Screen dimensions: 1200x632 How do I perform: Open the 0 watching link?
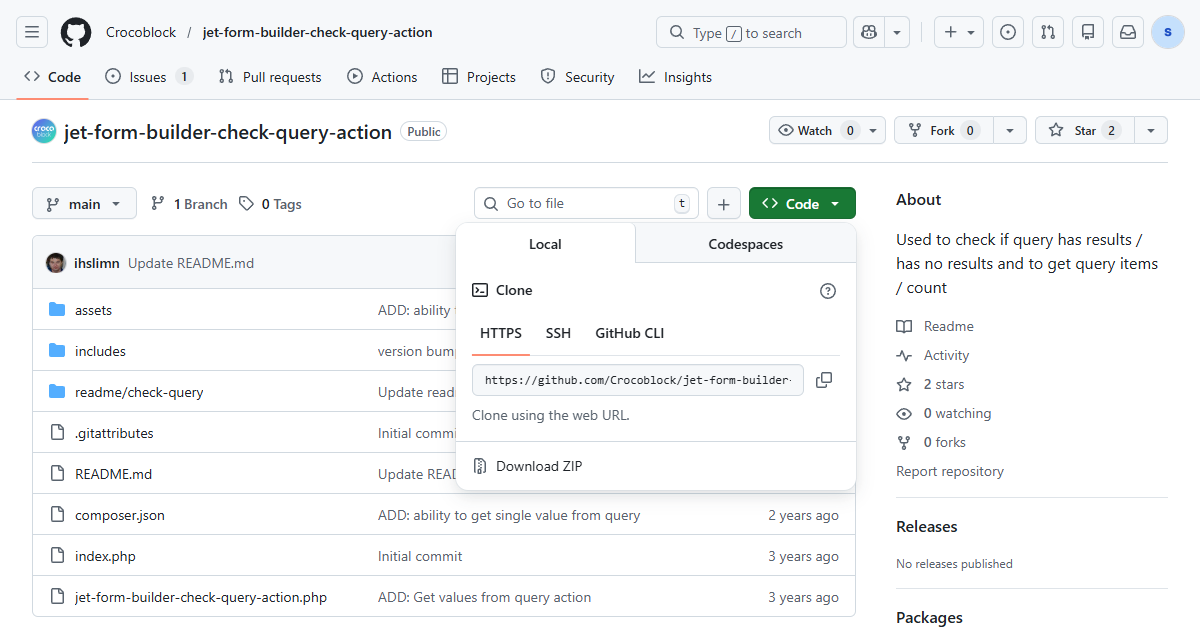tap(944, 413)
